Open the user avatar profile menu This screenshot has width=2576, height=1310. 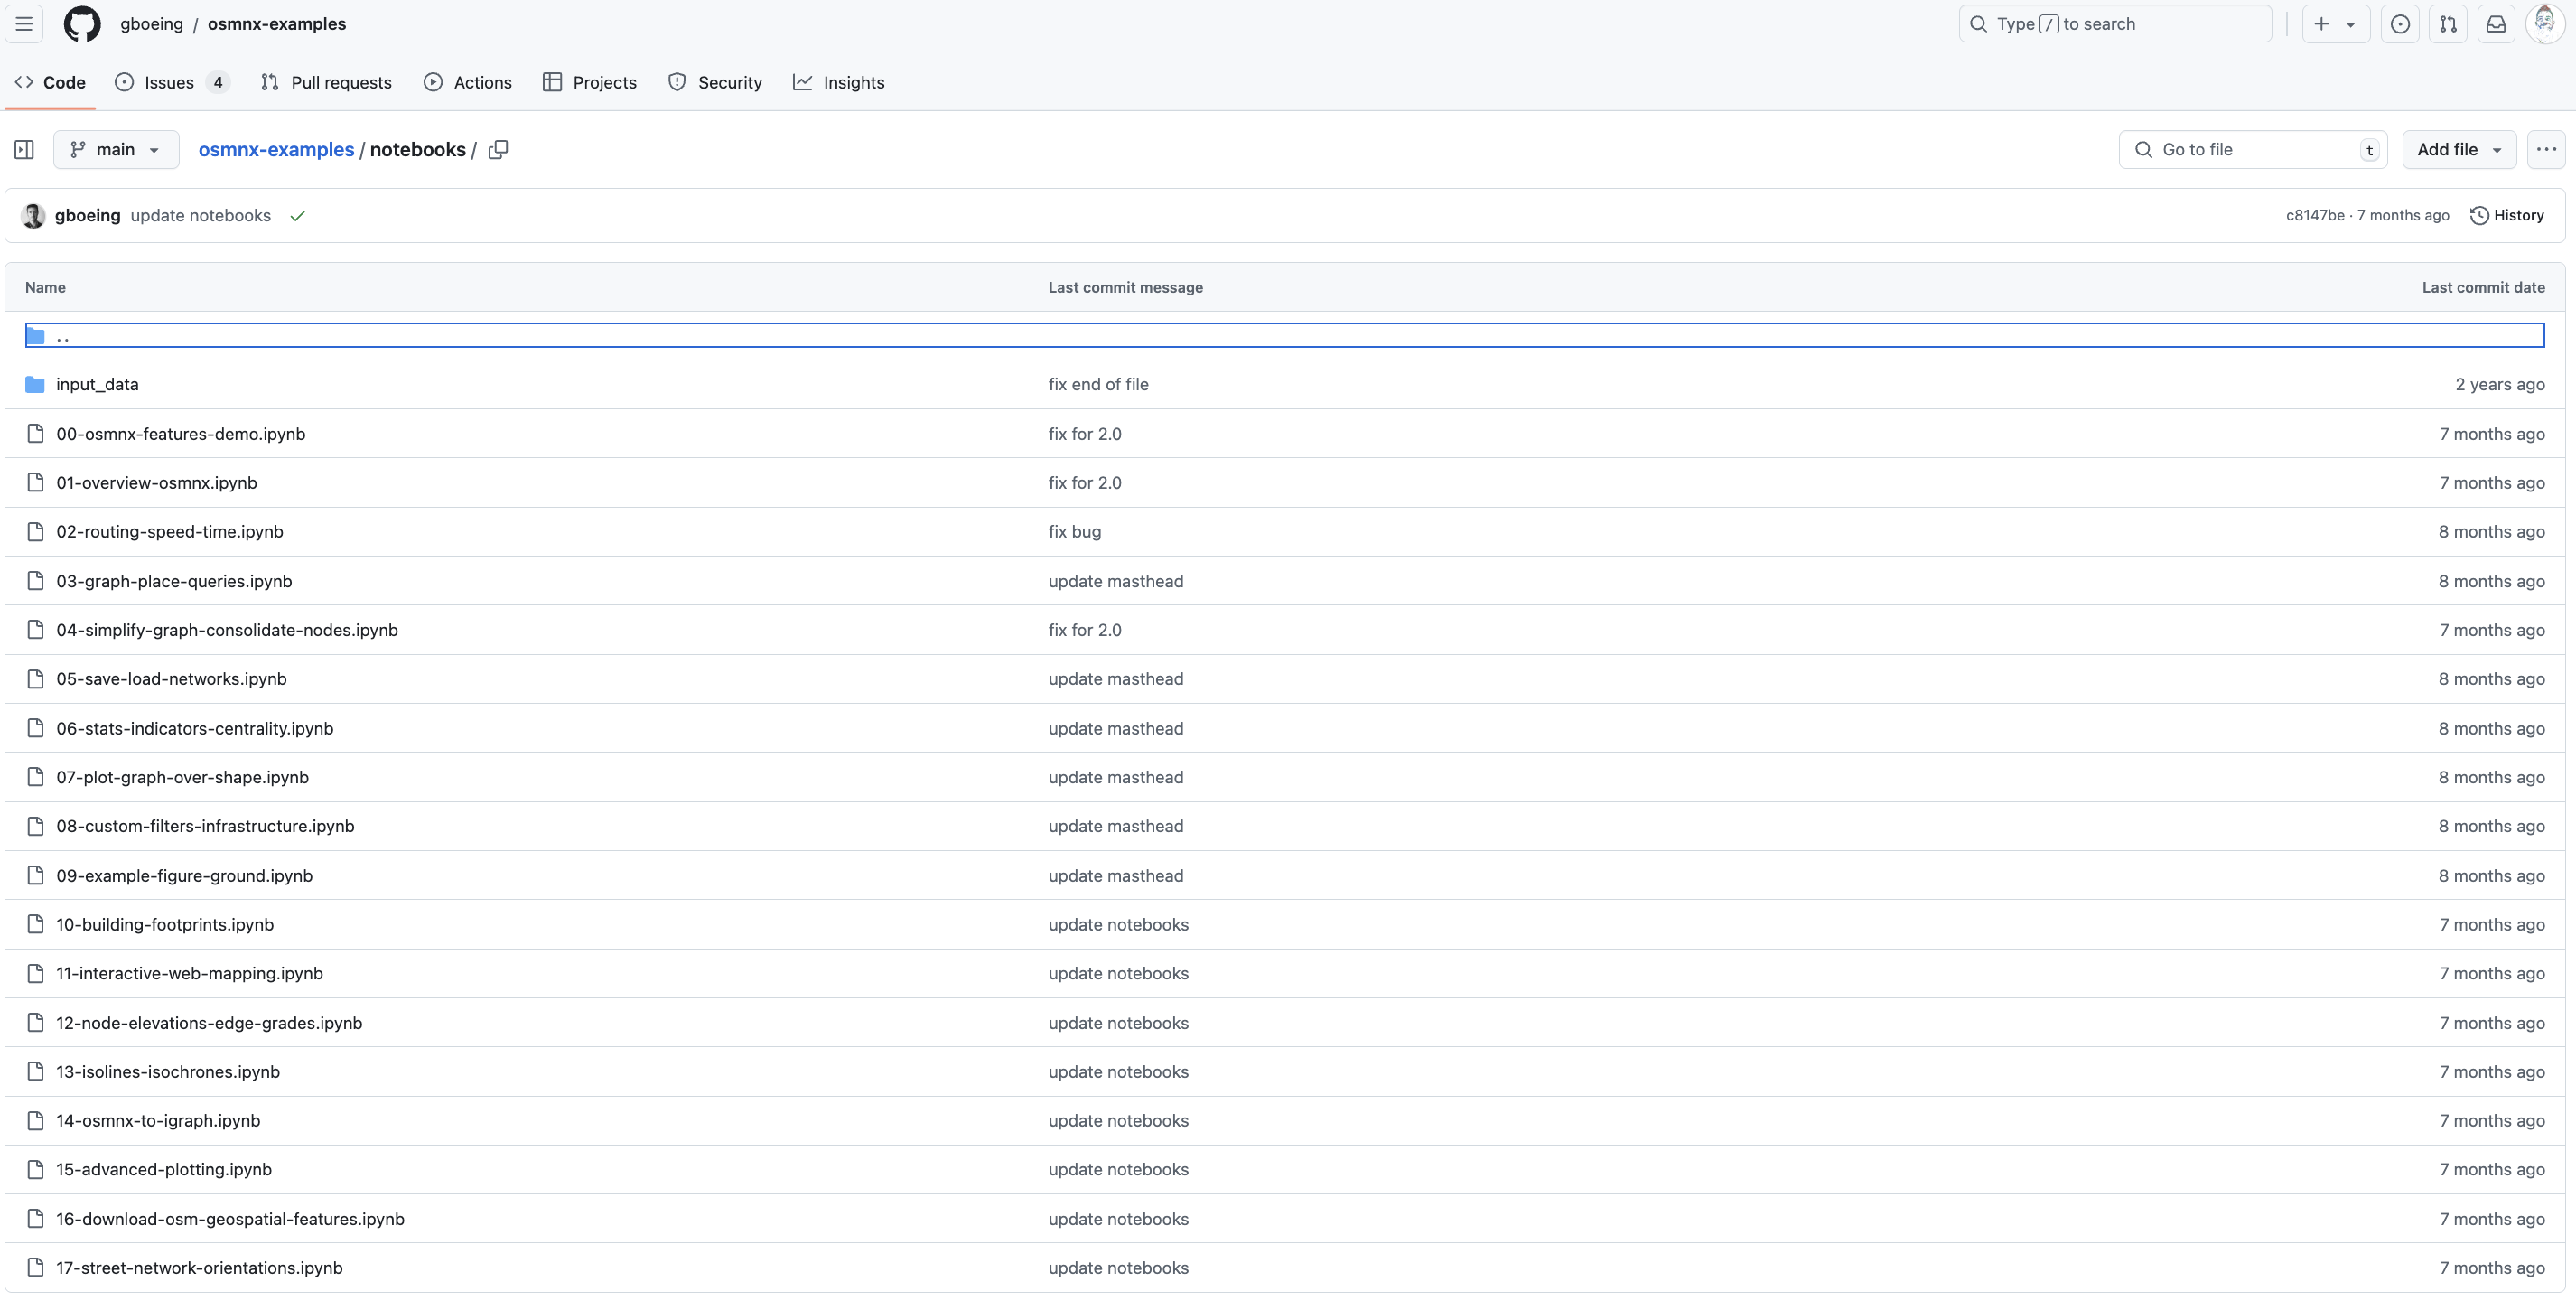[x=2544, y=24]
